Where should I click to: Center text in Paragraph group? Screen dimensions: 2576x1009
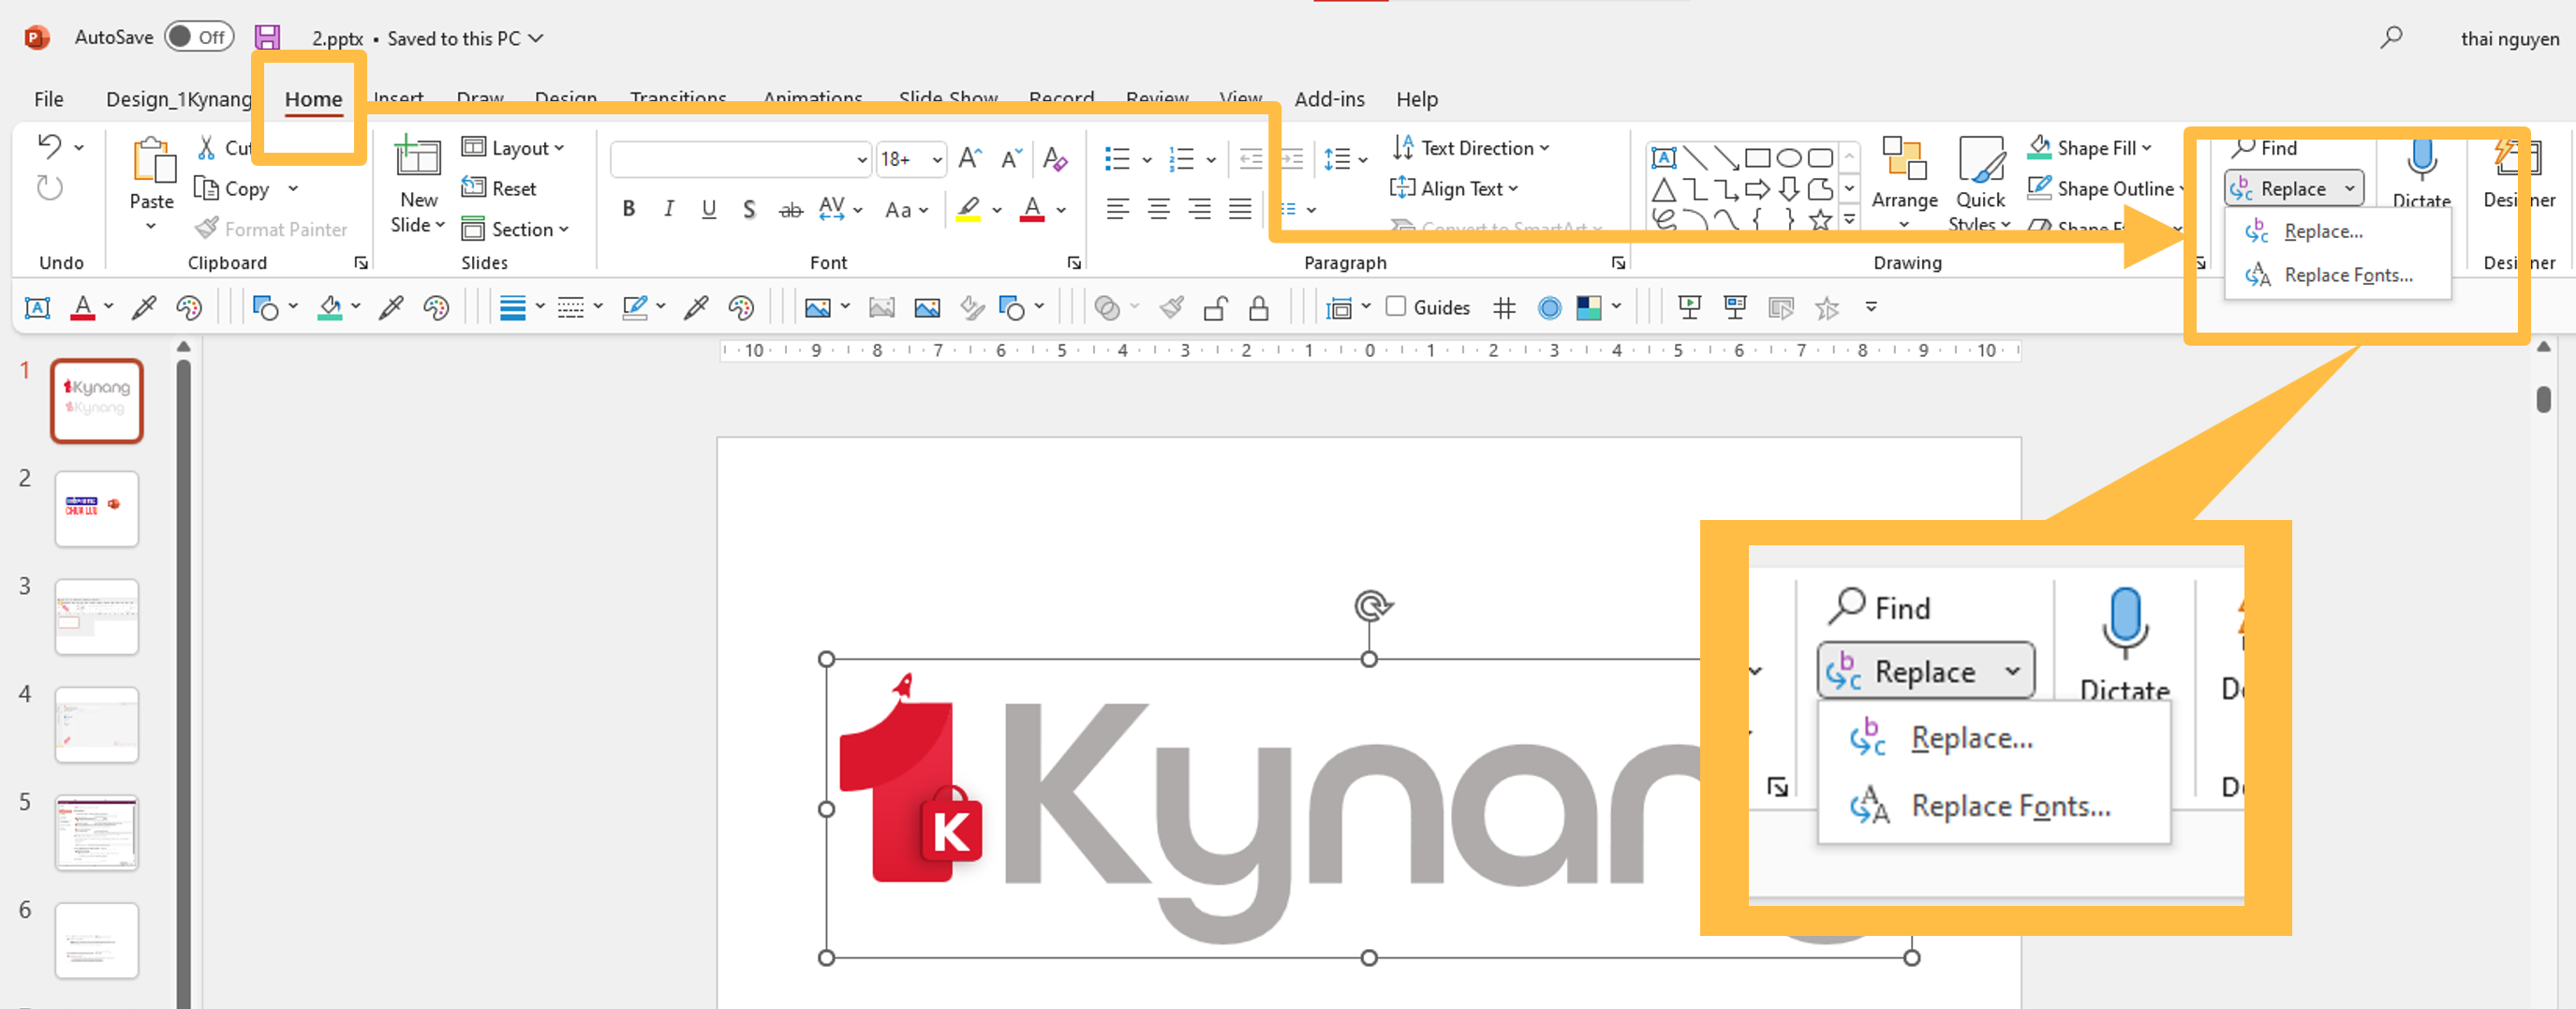[1158, 209]
